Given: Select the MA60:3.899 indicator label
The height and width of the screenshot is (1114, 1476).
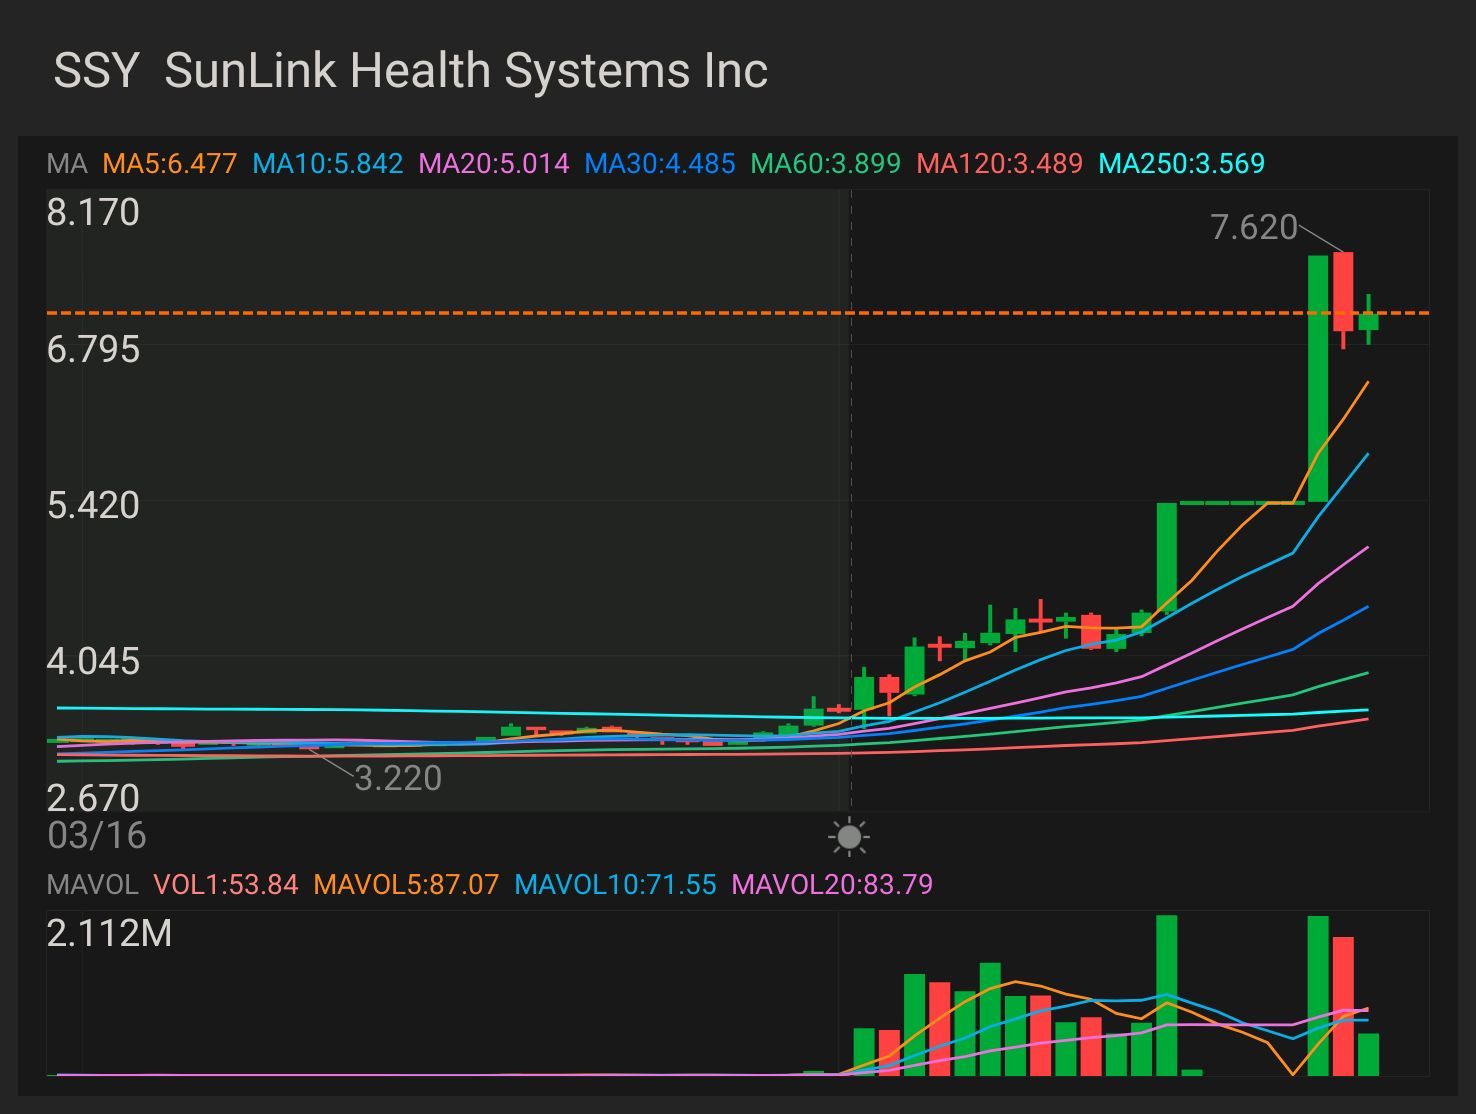Looking at the screenshot, I should pyautogui.click(x=826, y=163).
